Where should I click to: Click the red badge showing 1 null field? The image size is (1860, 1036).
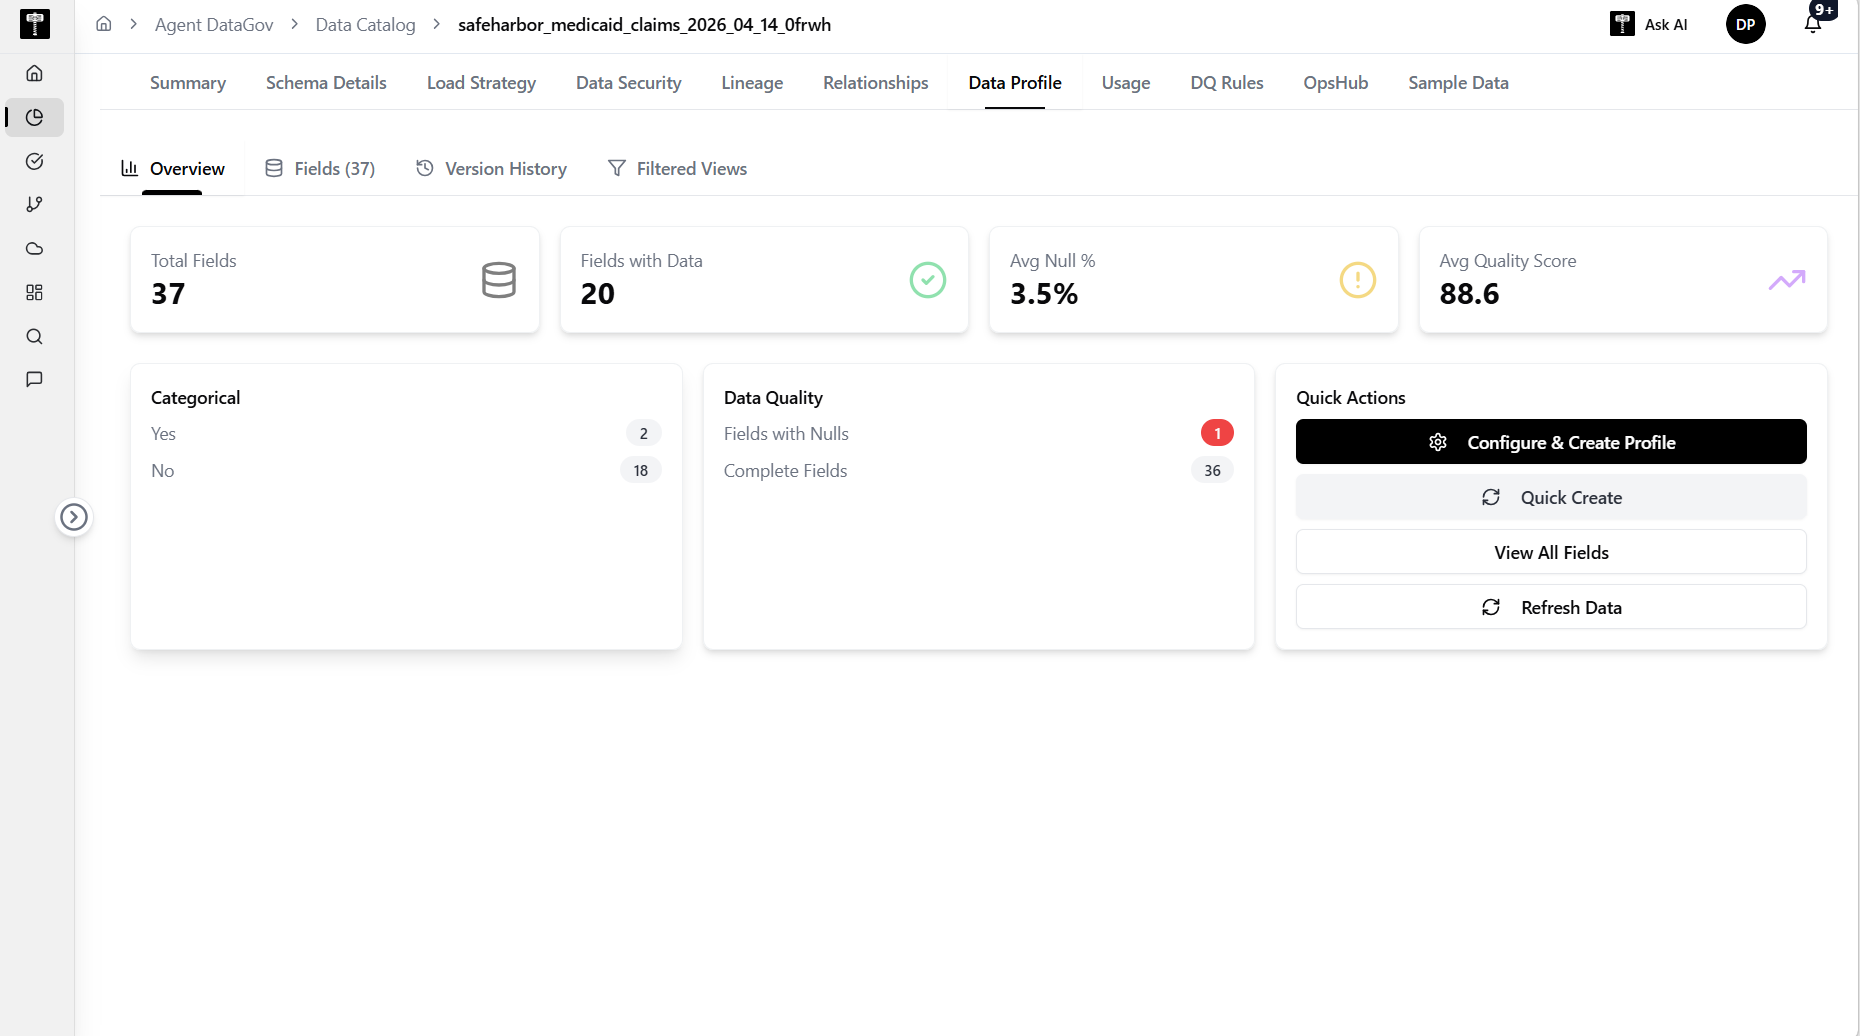pos(1217,433)
